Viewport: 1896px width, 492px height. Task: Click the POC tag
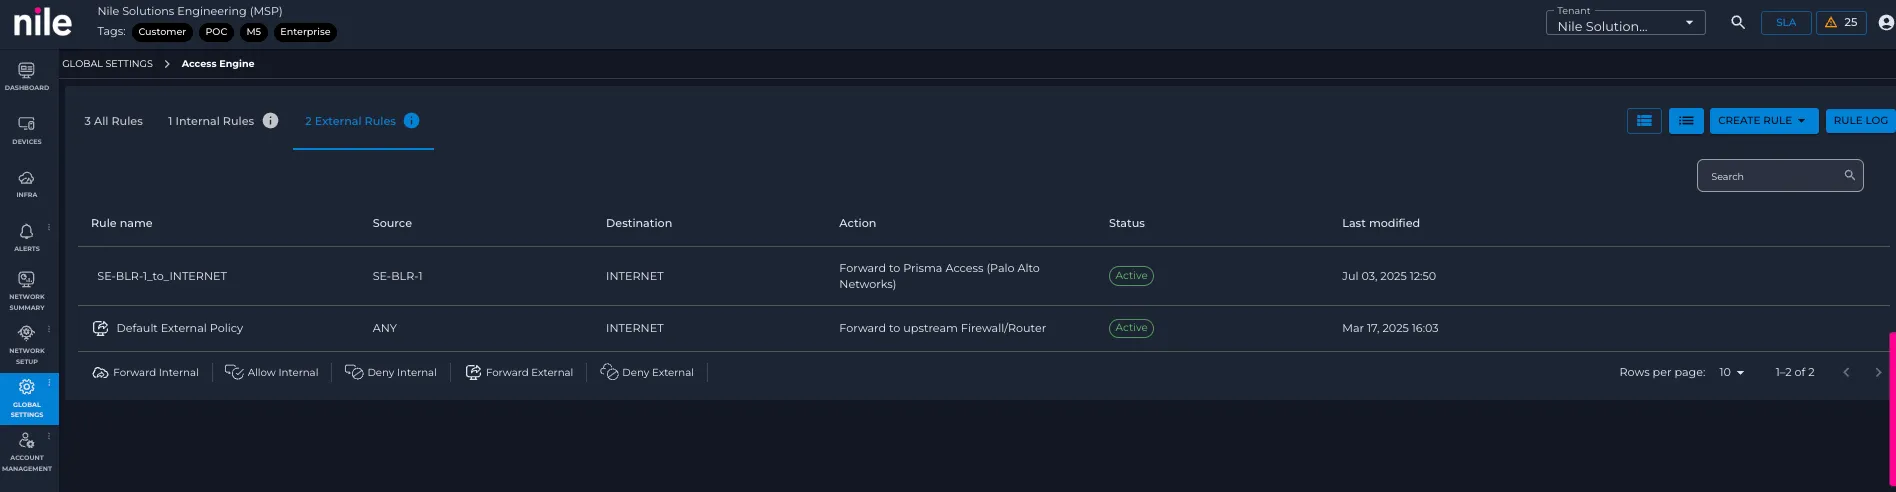tap(216, 32)
